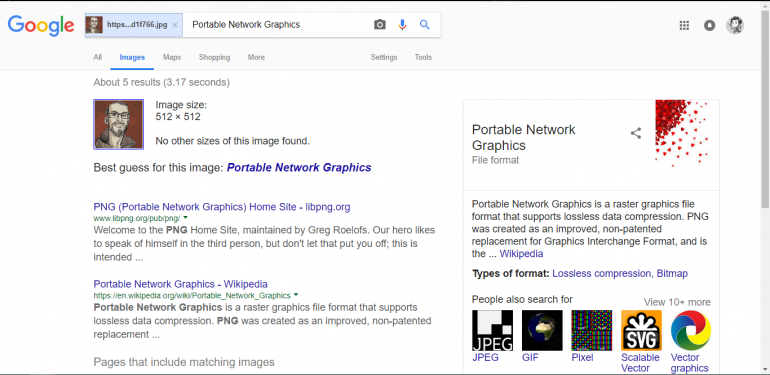Open search by image camera icon
This screenshot has width=770, height=375.
click(x=380, y=25)
